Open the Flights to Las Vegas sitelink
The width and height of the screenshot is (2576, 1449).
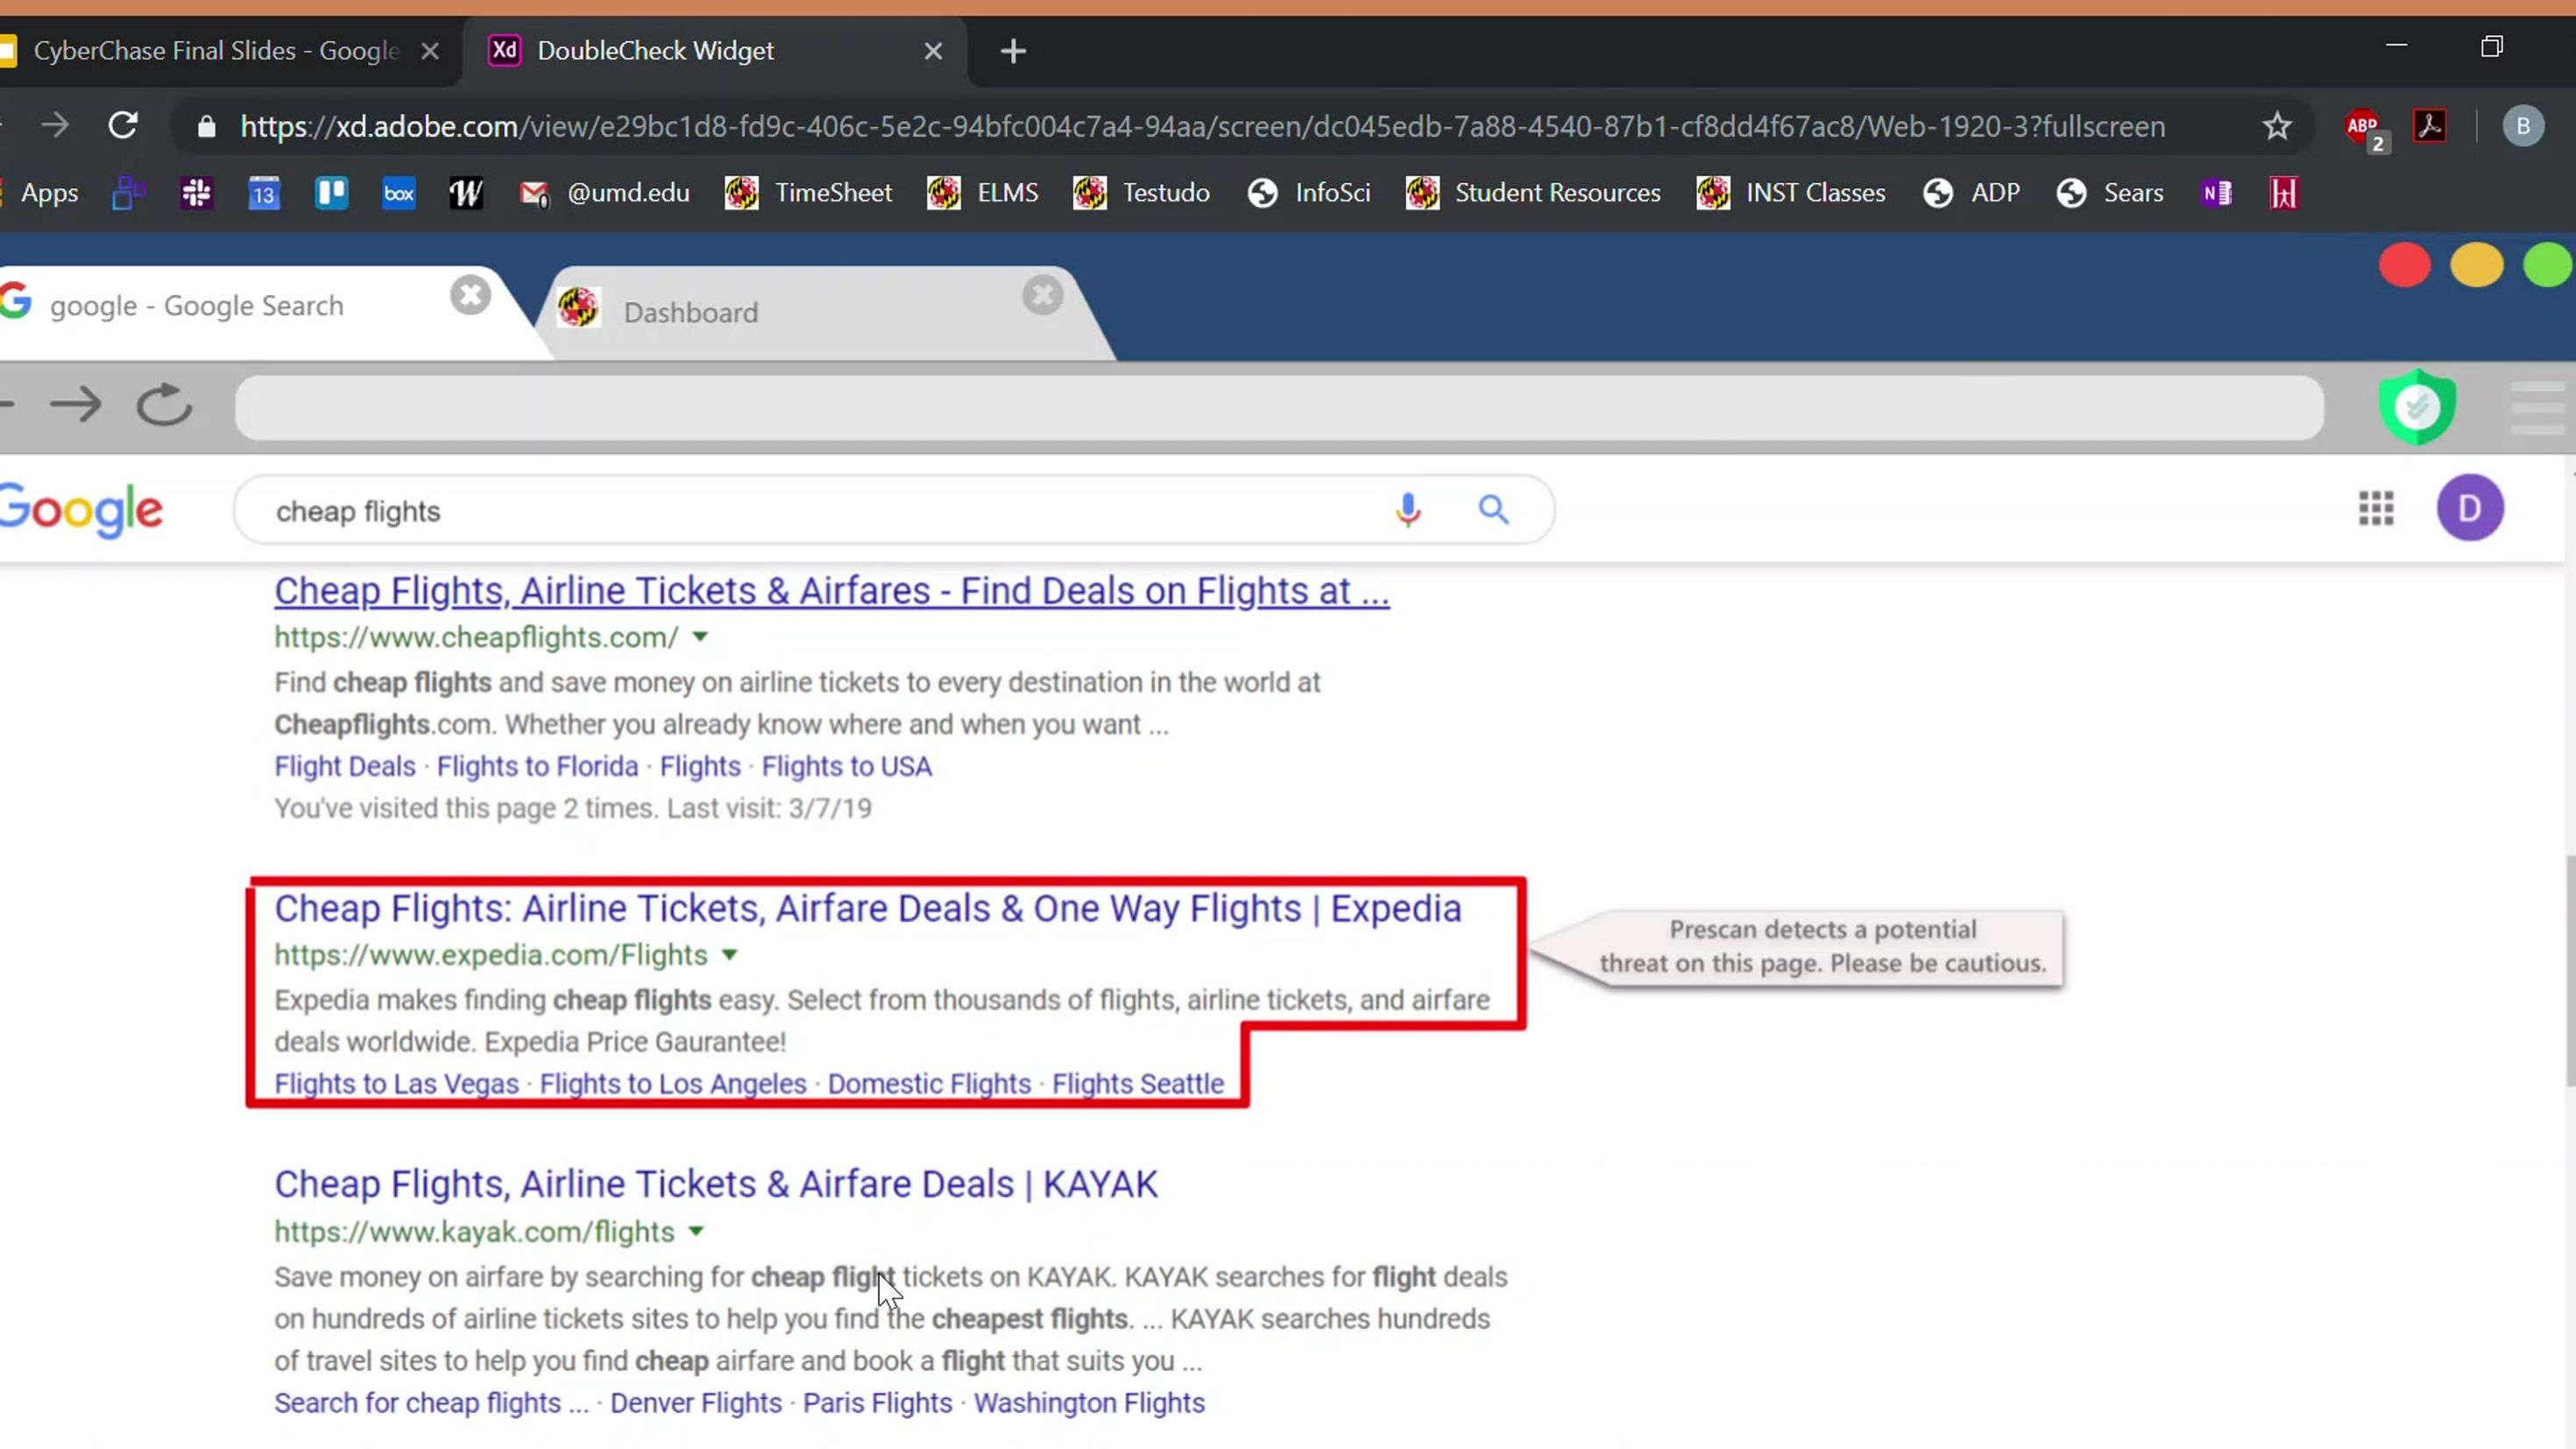click(x=397, y=1084)
